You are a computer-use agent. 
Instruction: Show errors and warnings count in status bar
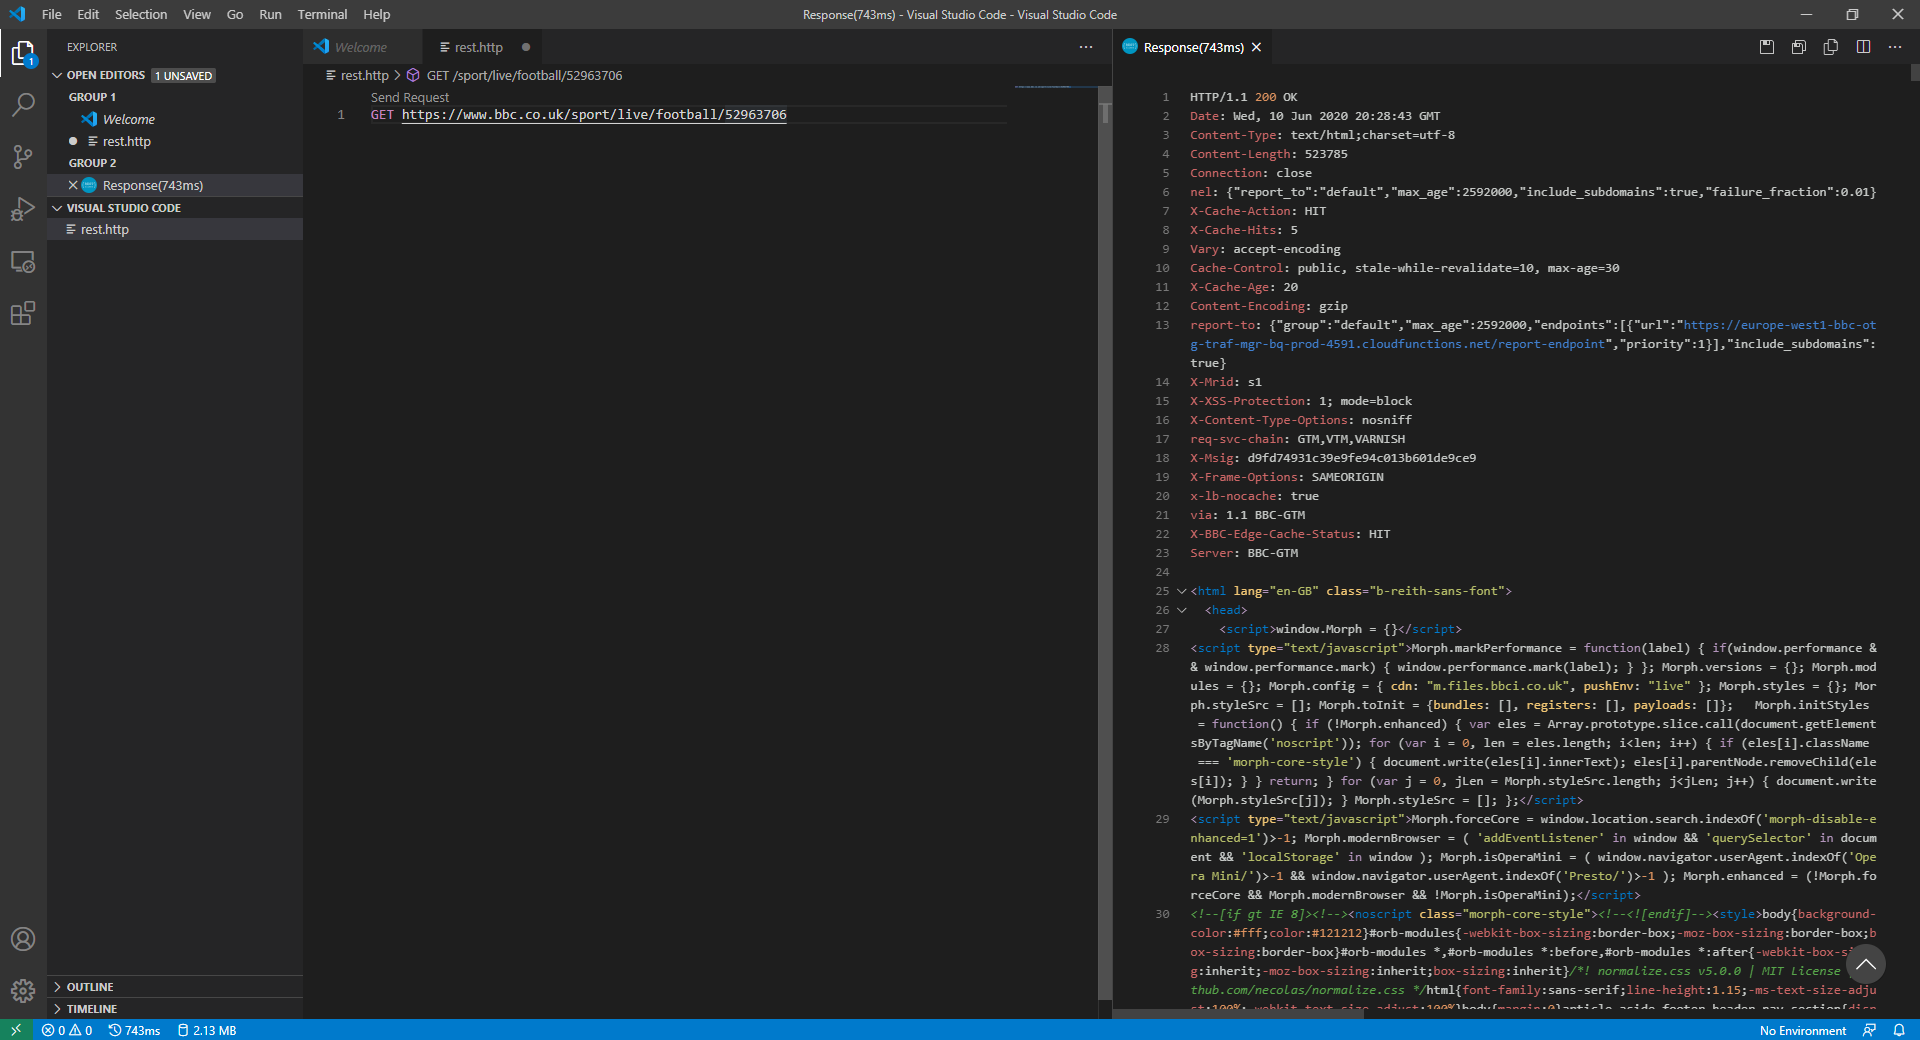pyautogui.click(x=67, y=1030)
